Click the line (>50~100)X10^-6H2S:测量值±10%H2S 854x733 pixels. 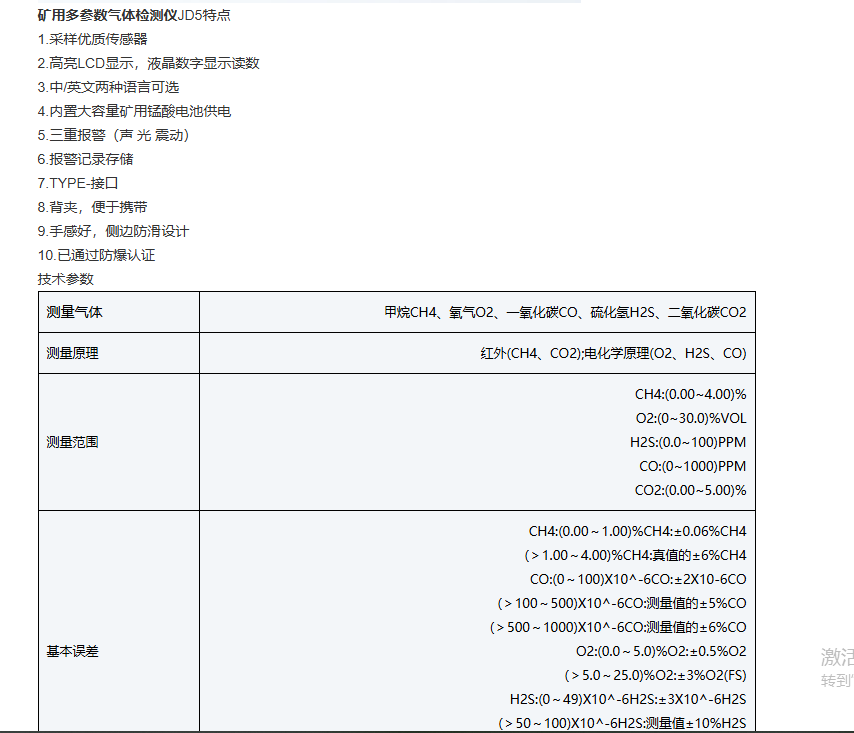point(622,723)
